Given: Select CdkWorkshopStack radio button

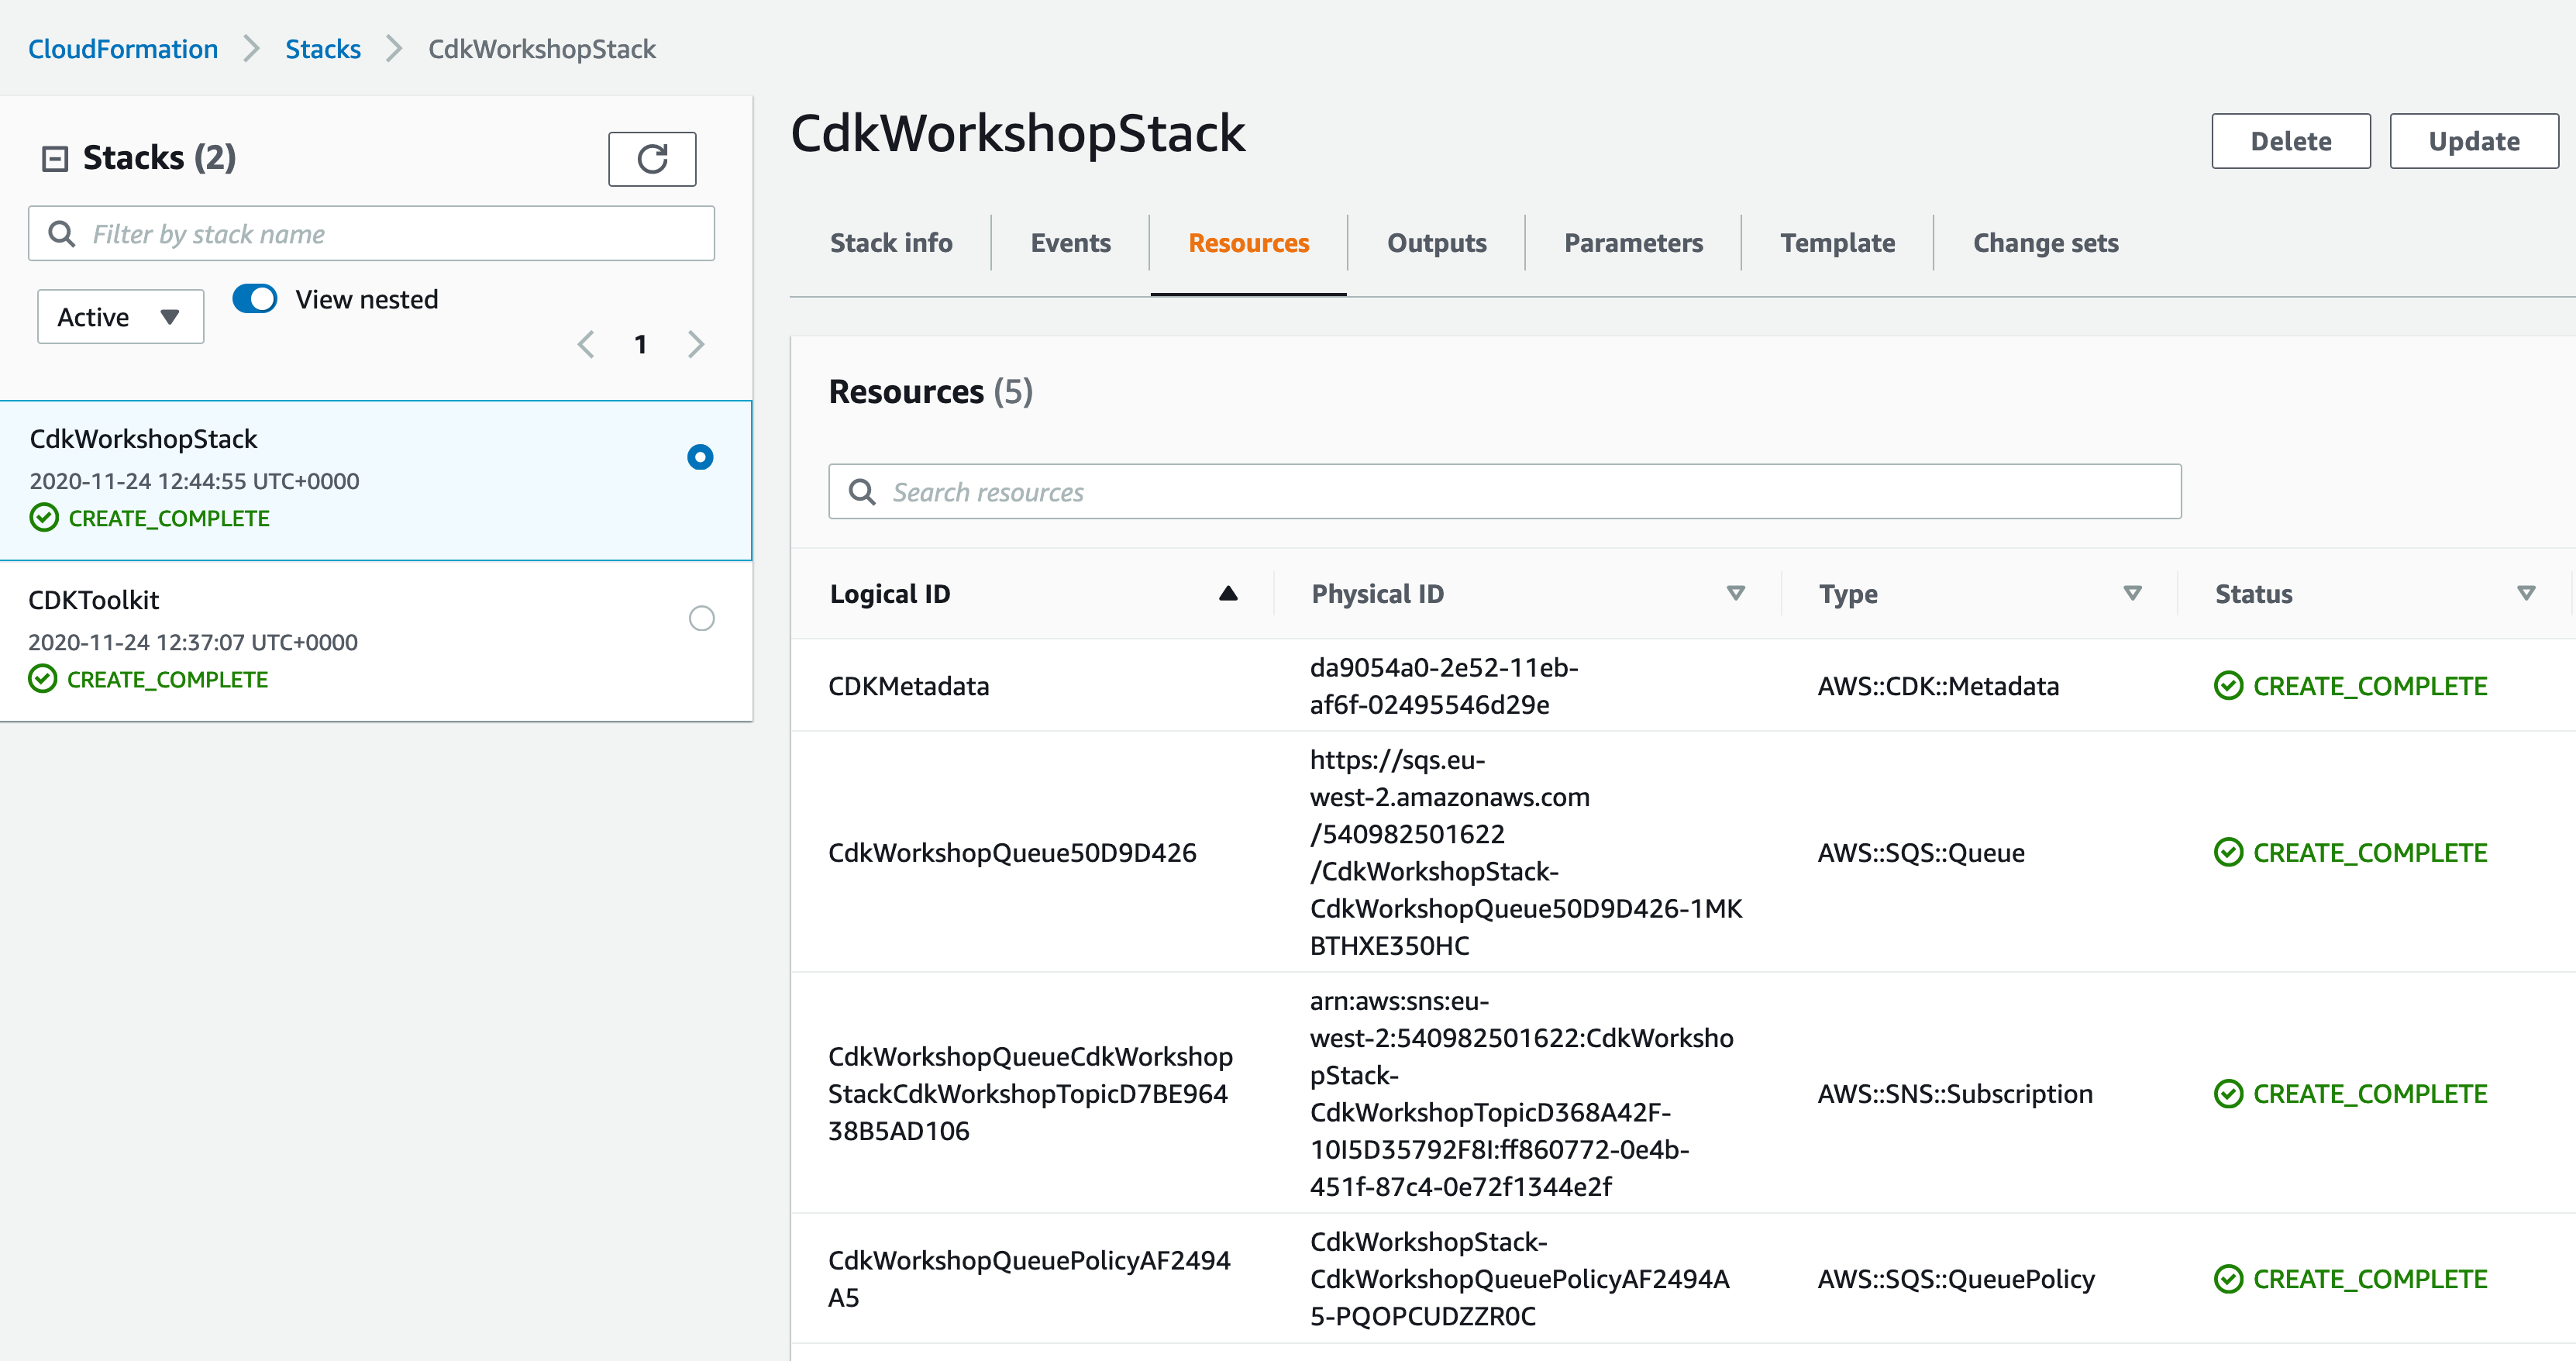Looking at the screenshot, I should [700, 458].
